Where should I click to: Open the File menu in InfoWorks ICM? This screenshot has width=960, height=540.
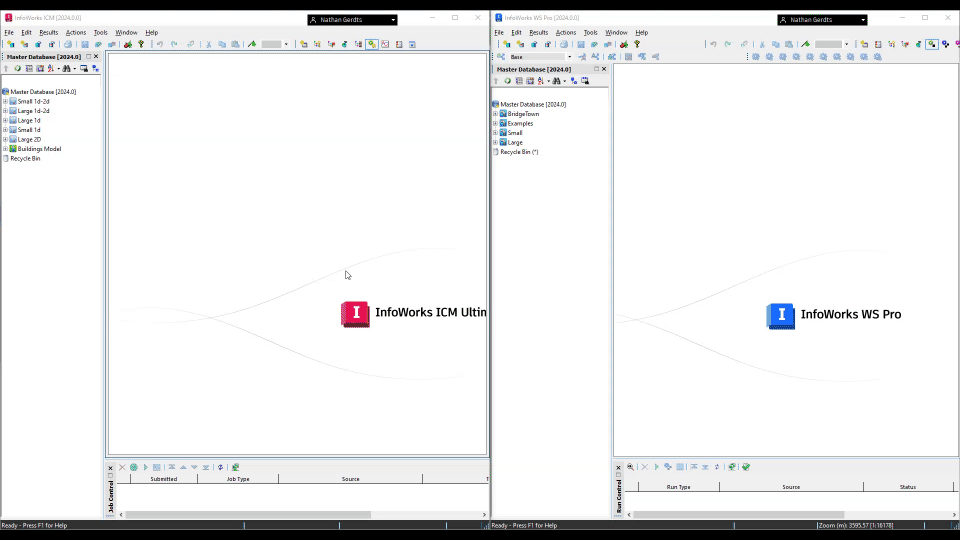(x=9, y=32)
